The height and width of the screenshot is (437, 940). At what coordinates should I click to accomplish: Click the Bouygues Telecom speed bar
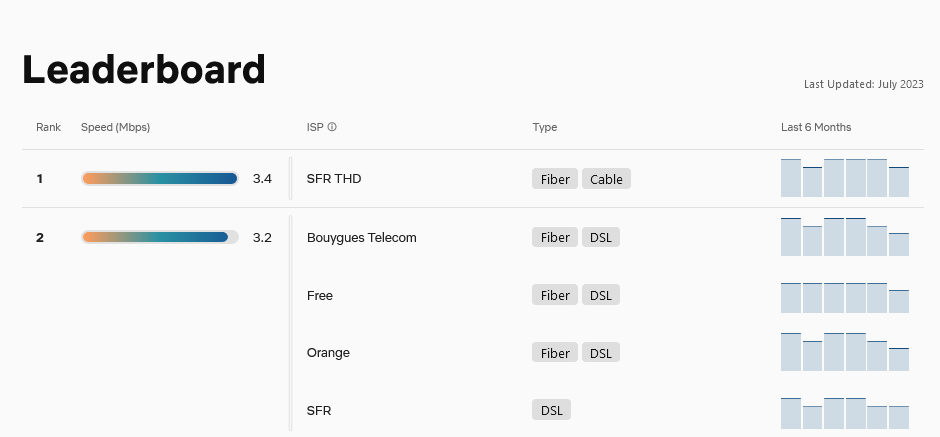[x=160, y=237]
